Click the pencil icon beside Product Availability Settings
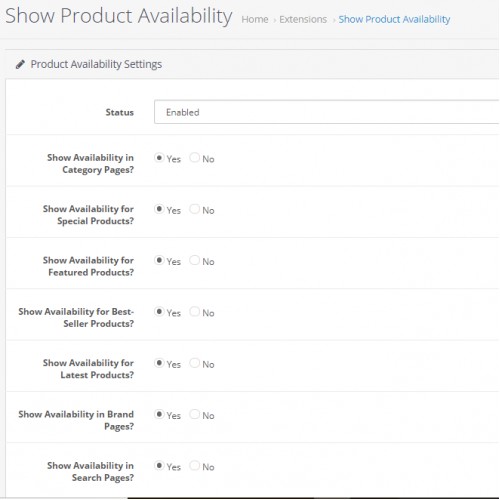Image resolution: width=500 pixels, height=500 pixels. coord(20,64)
